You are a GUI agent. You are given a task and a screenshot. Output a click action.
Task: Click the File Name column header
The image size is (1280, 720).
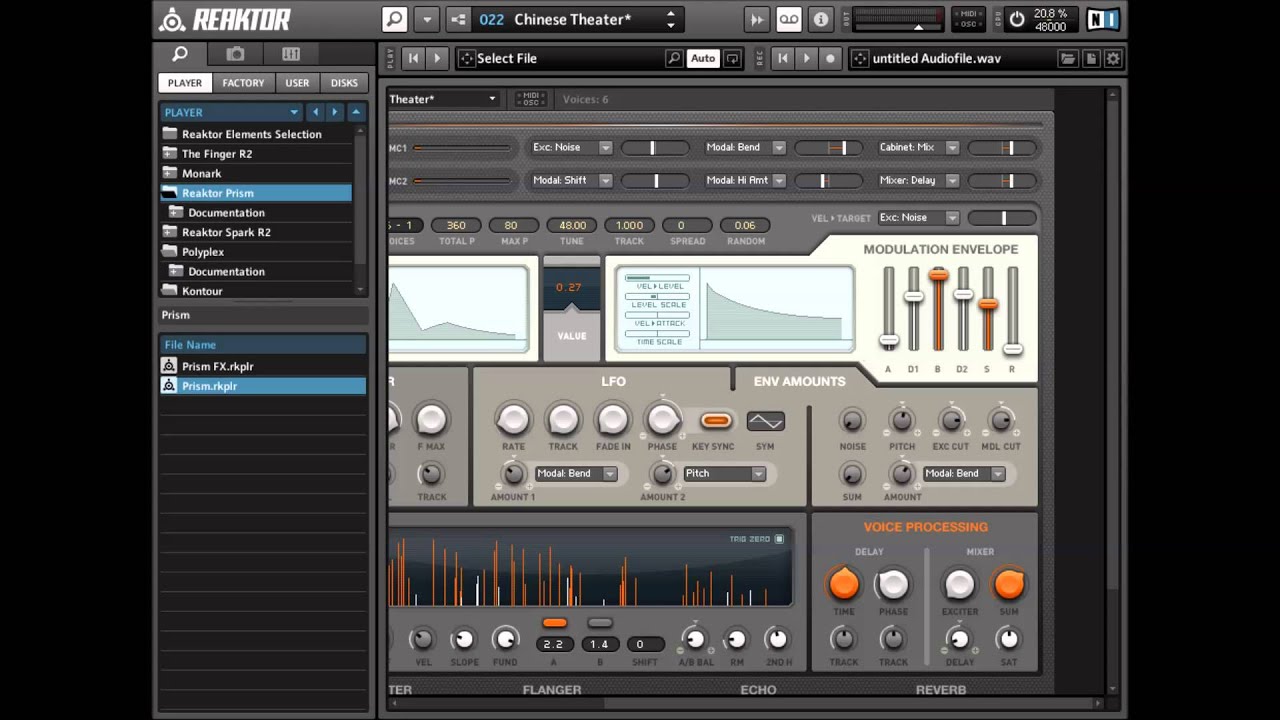pos(263,345)
